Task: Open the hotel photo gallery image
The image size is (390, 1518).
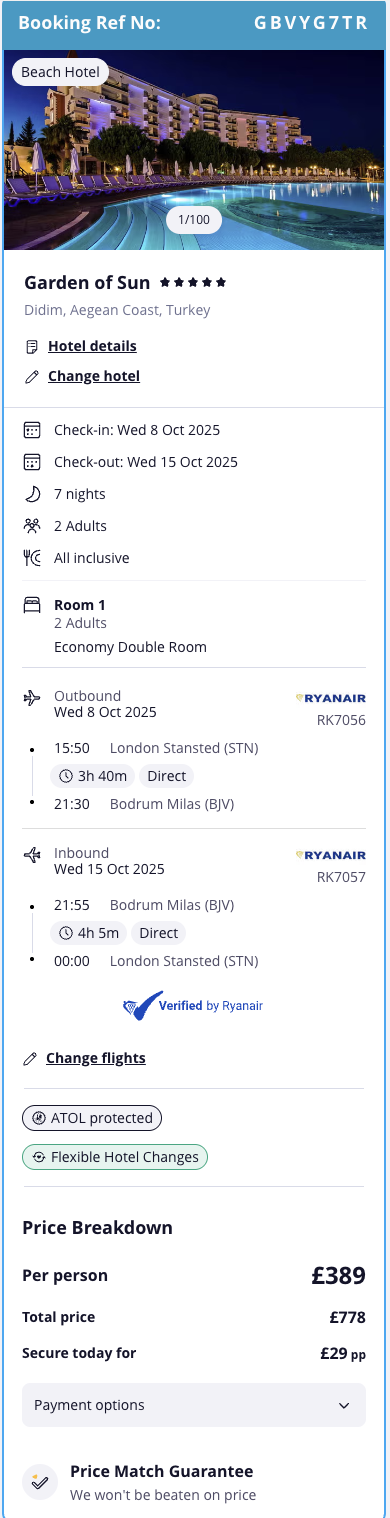Action: coord(194,149)
